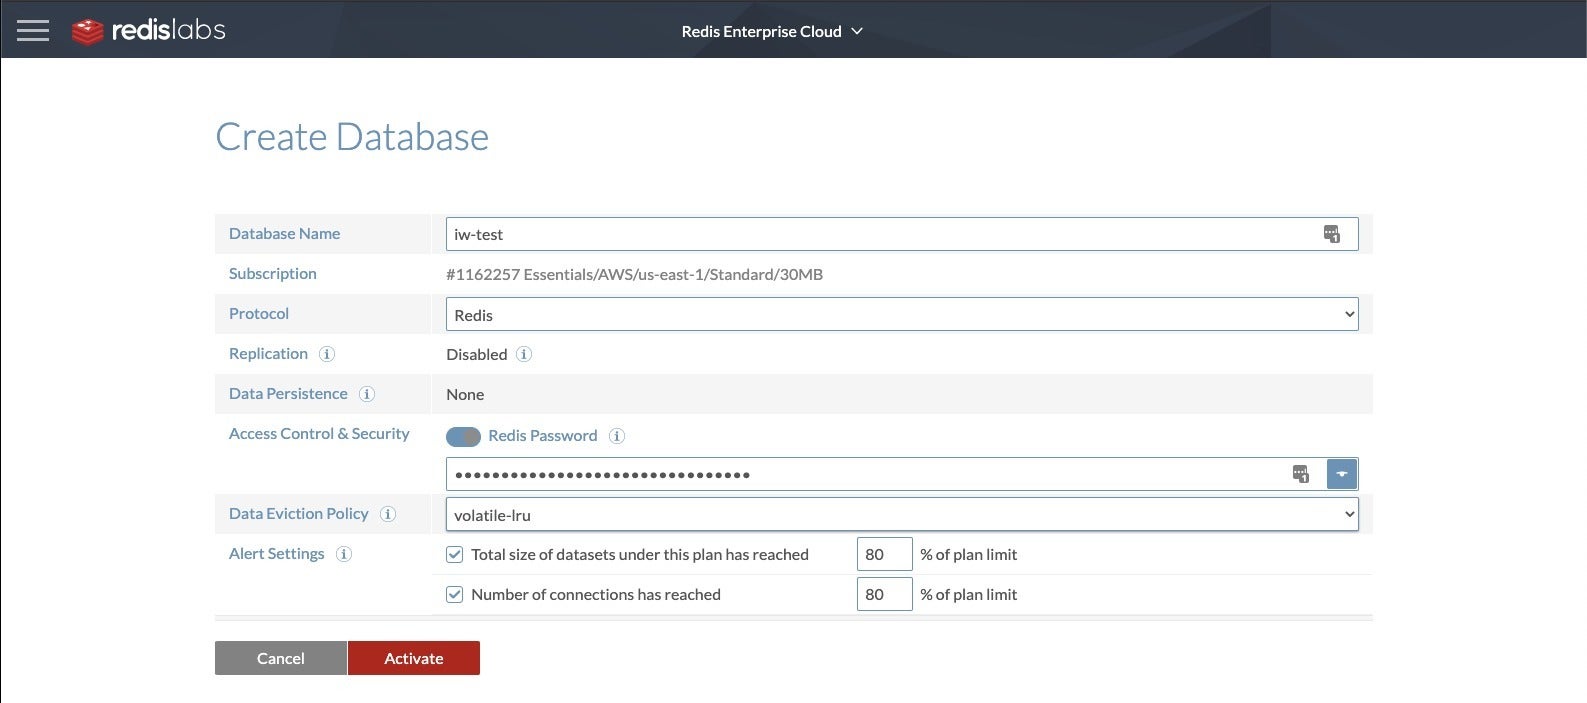
Task: Click the password manager icon in password field
Action: tap(1301, 474)
